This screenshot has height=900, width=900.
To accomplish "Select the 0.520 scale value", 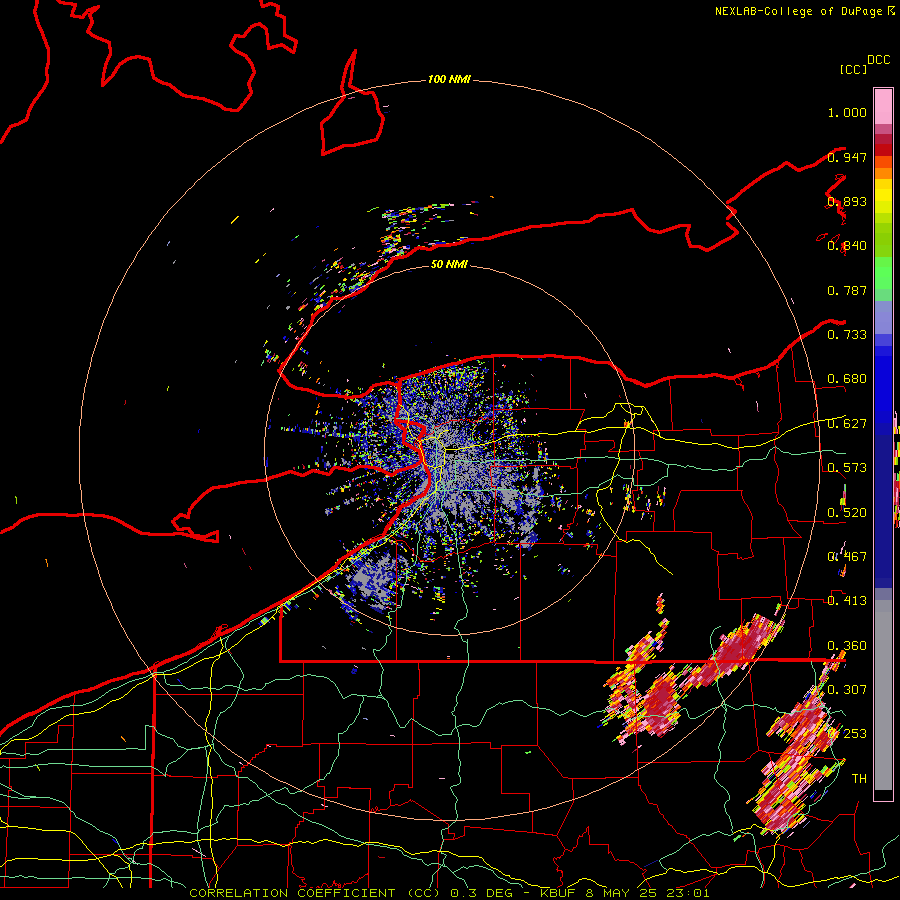I will [847, 513].
